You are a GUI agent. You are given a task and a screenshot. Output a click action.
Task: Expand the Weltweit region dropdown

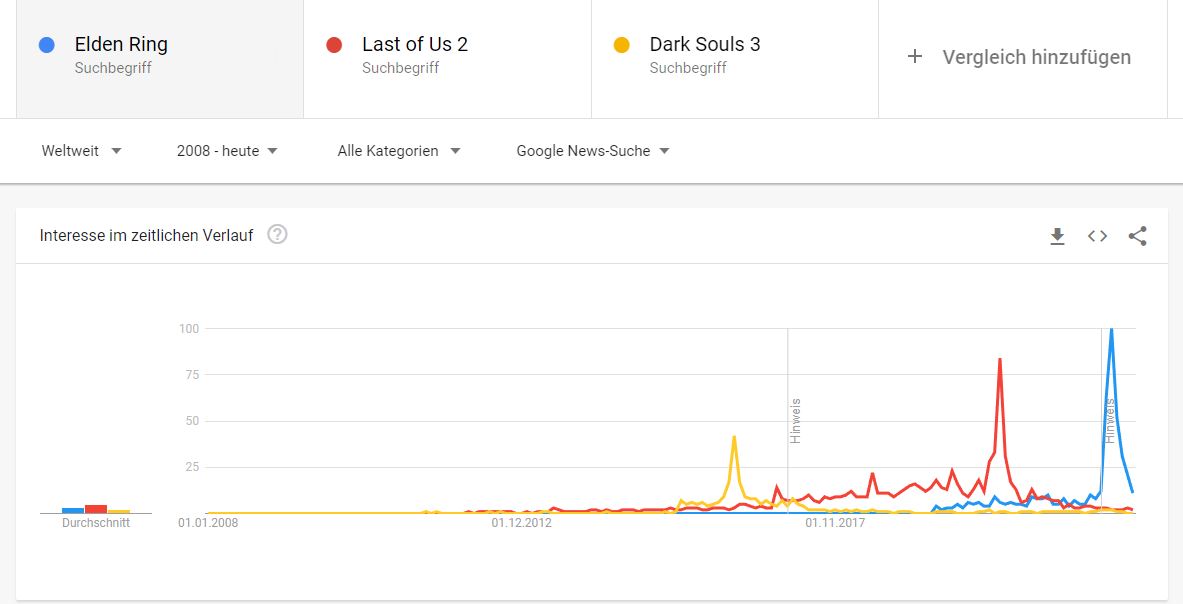click(x=81, y=151)
